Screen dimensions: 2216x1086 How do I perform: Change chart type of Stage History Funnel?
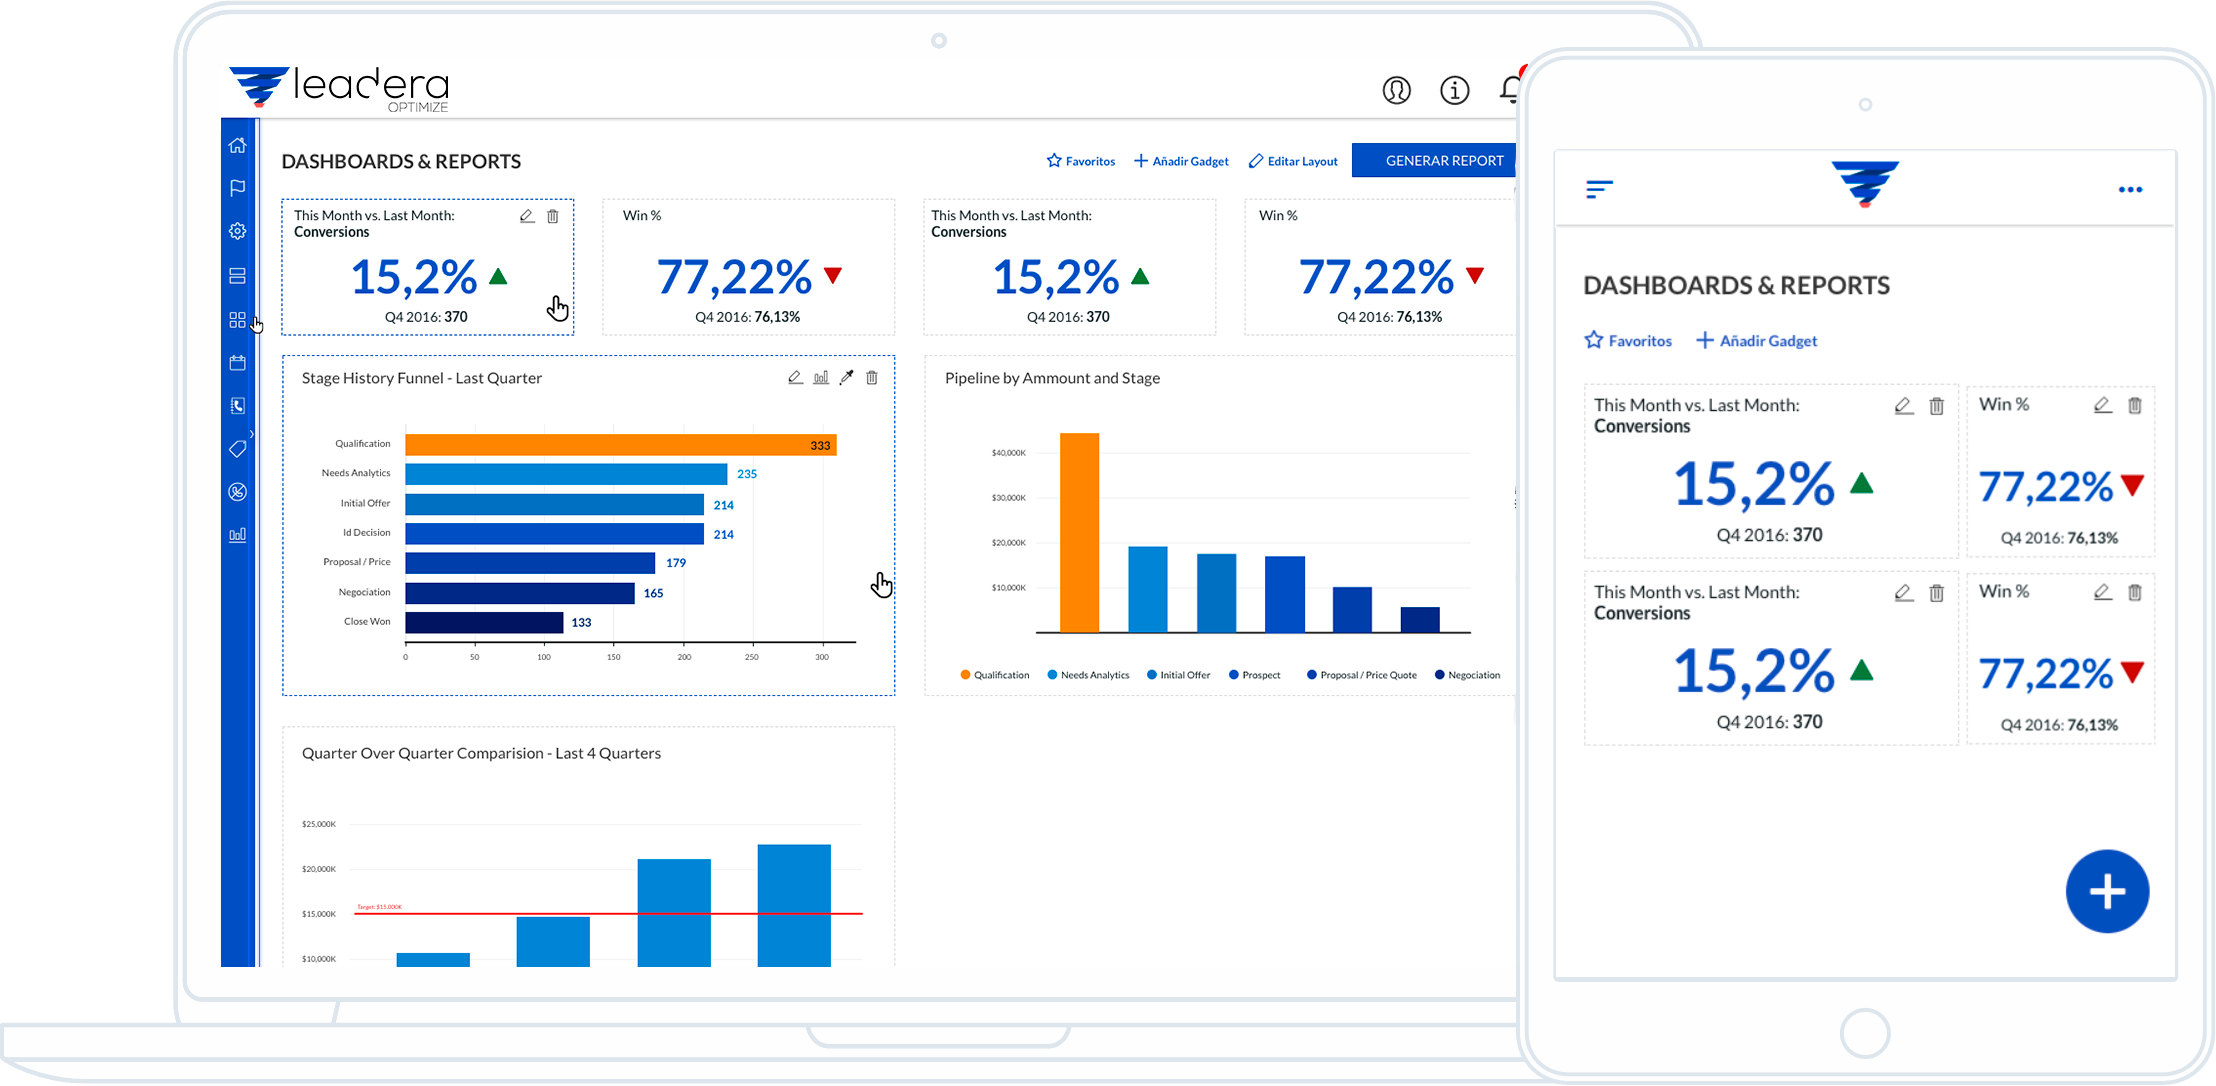821,377
